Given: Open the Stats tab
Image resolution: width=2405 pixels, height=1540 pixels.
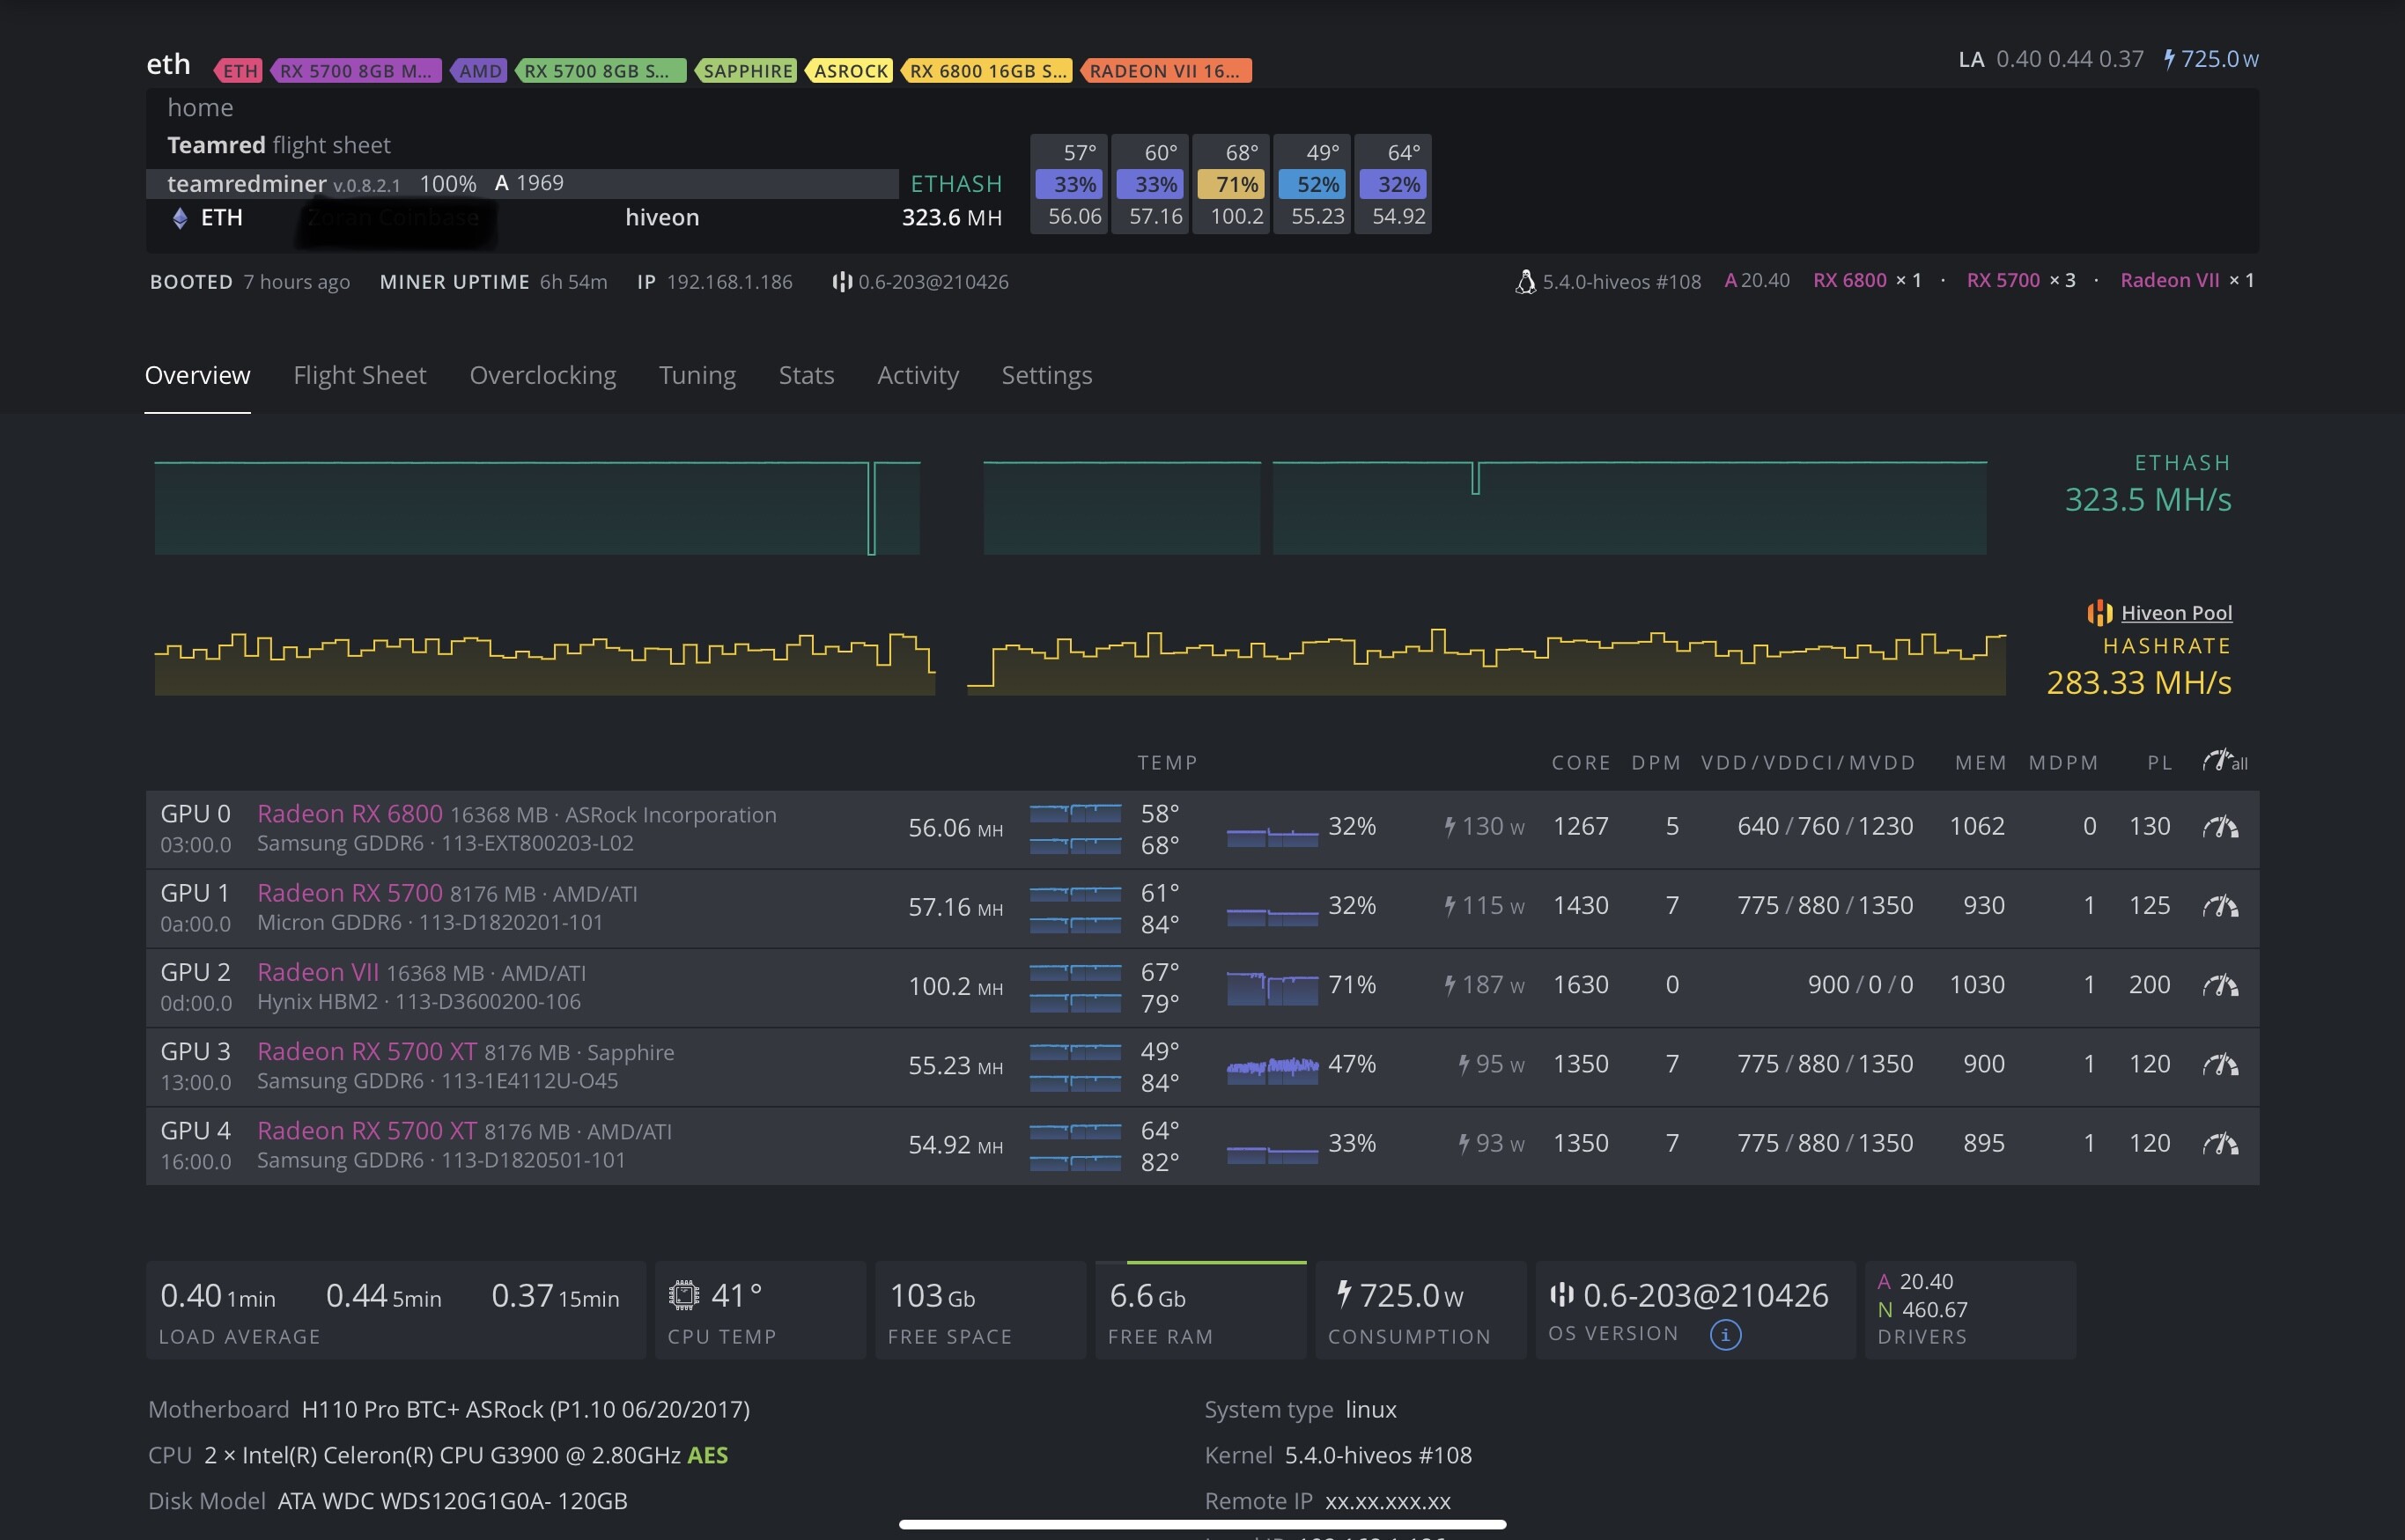Looking at the screenshot, I should point(806,375).
